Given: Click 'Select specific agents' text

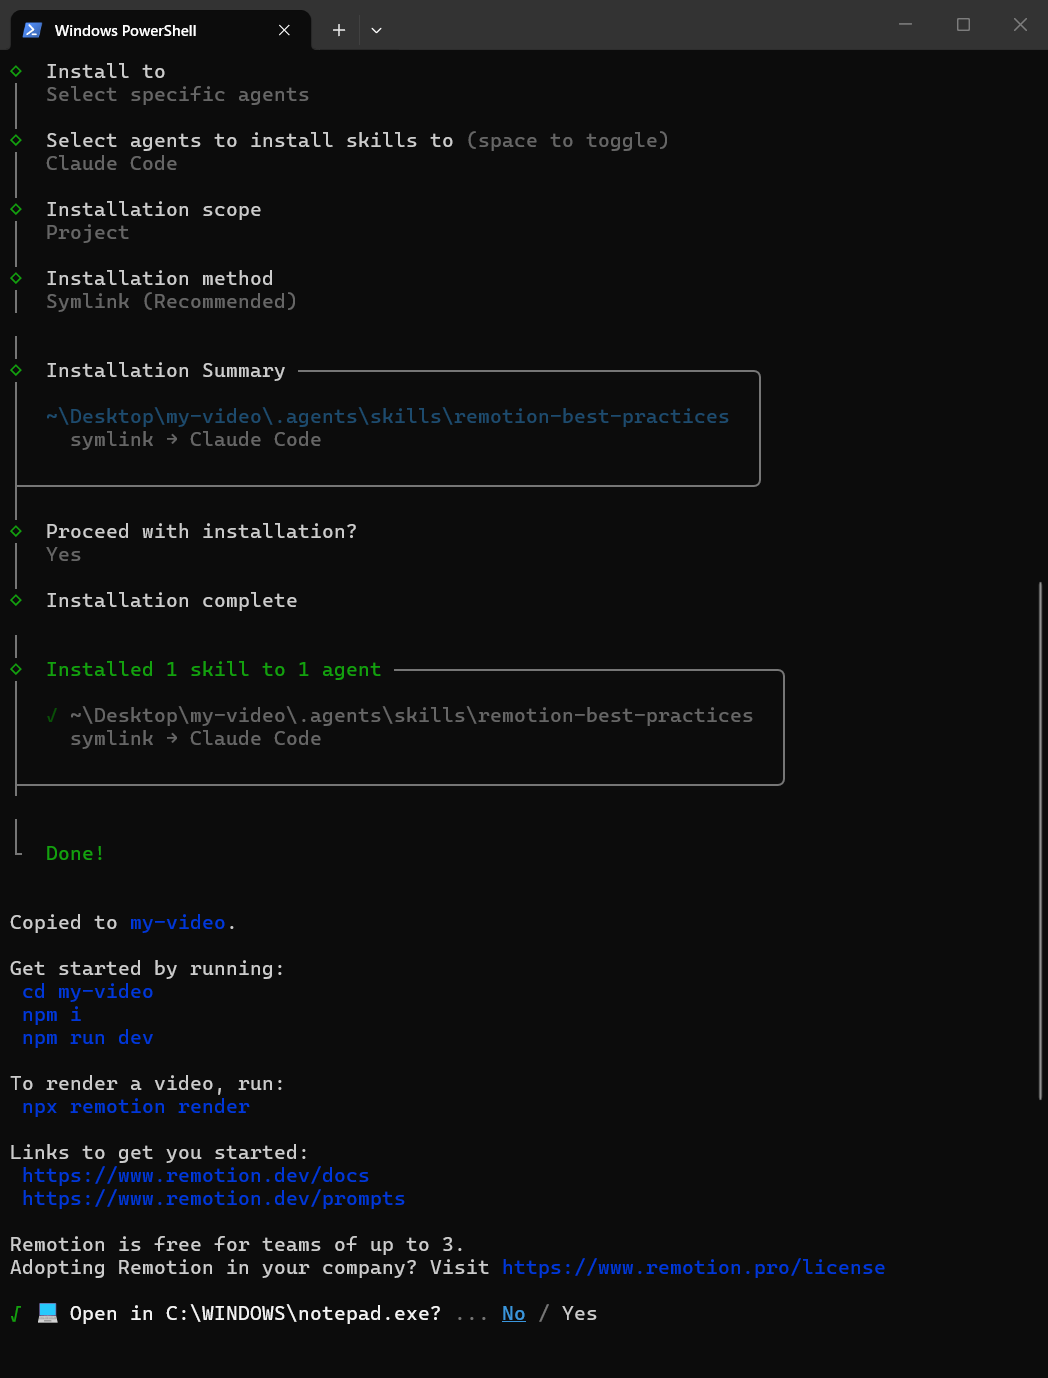Looking at the screenshot, I should coord(178,94).
